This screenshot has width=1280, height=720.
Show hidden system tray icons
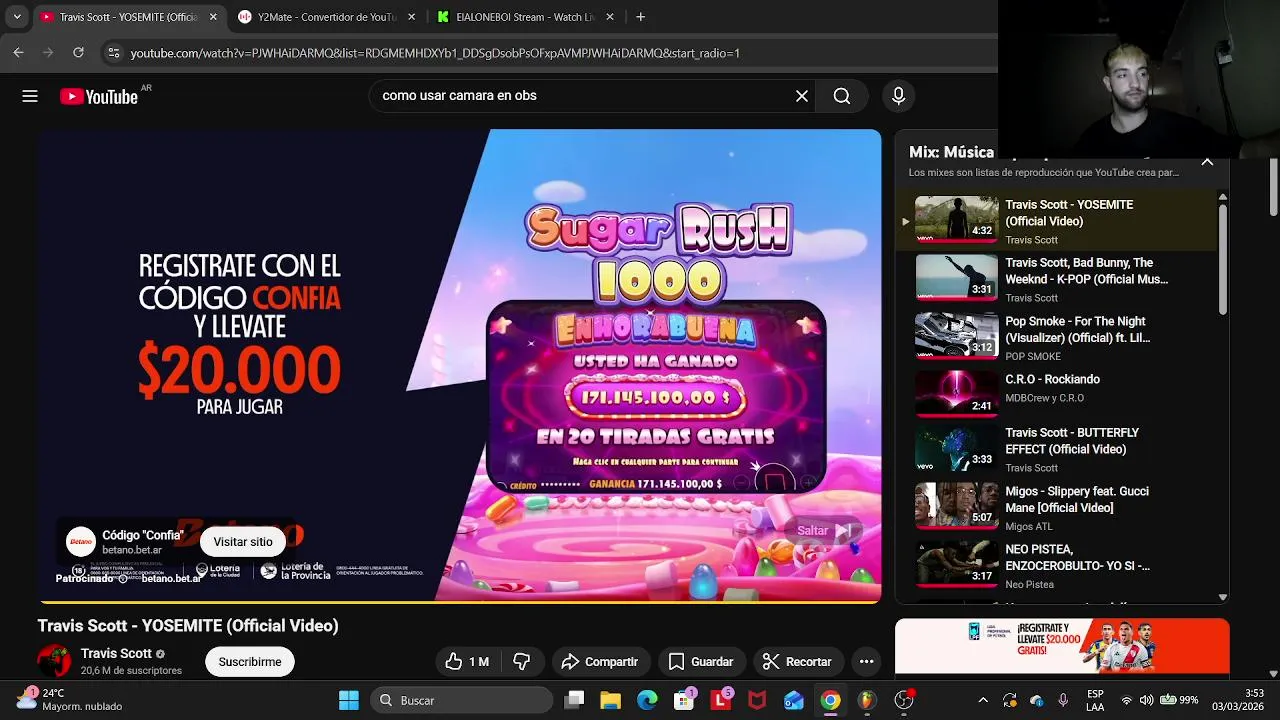pos(983,700)
